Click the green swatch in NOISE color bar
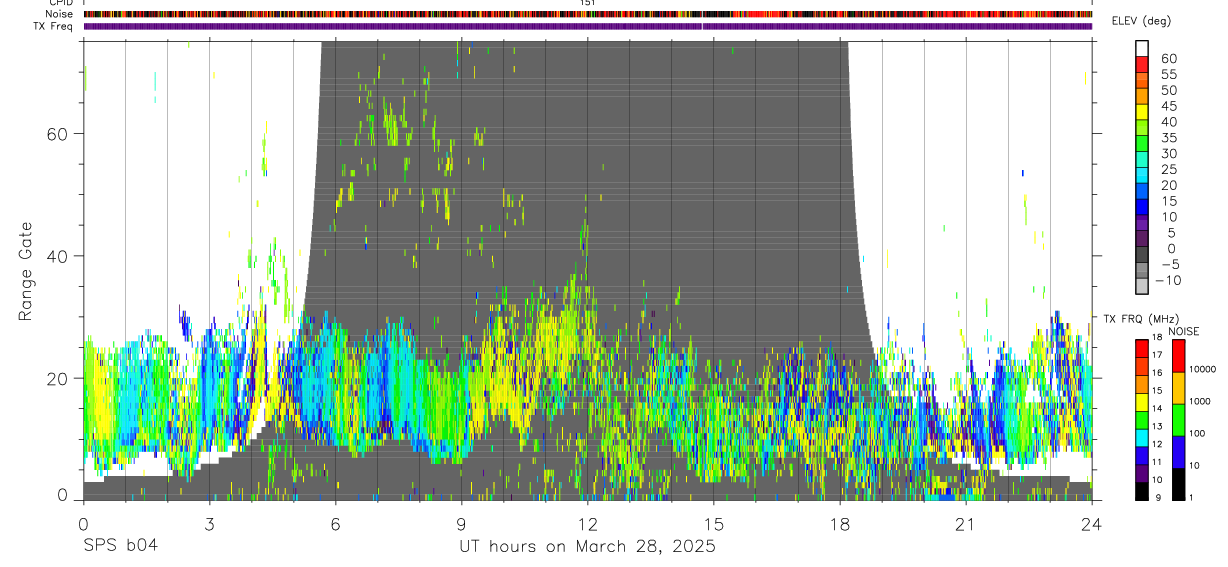The image size is (1228, 567). click(1178, 420)
